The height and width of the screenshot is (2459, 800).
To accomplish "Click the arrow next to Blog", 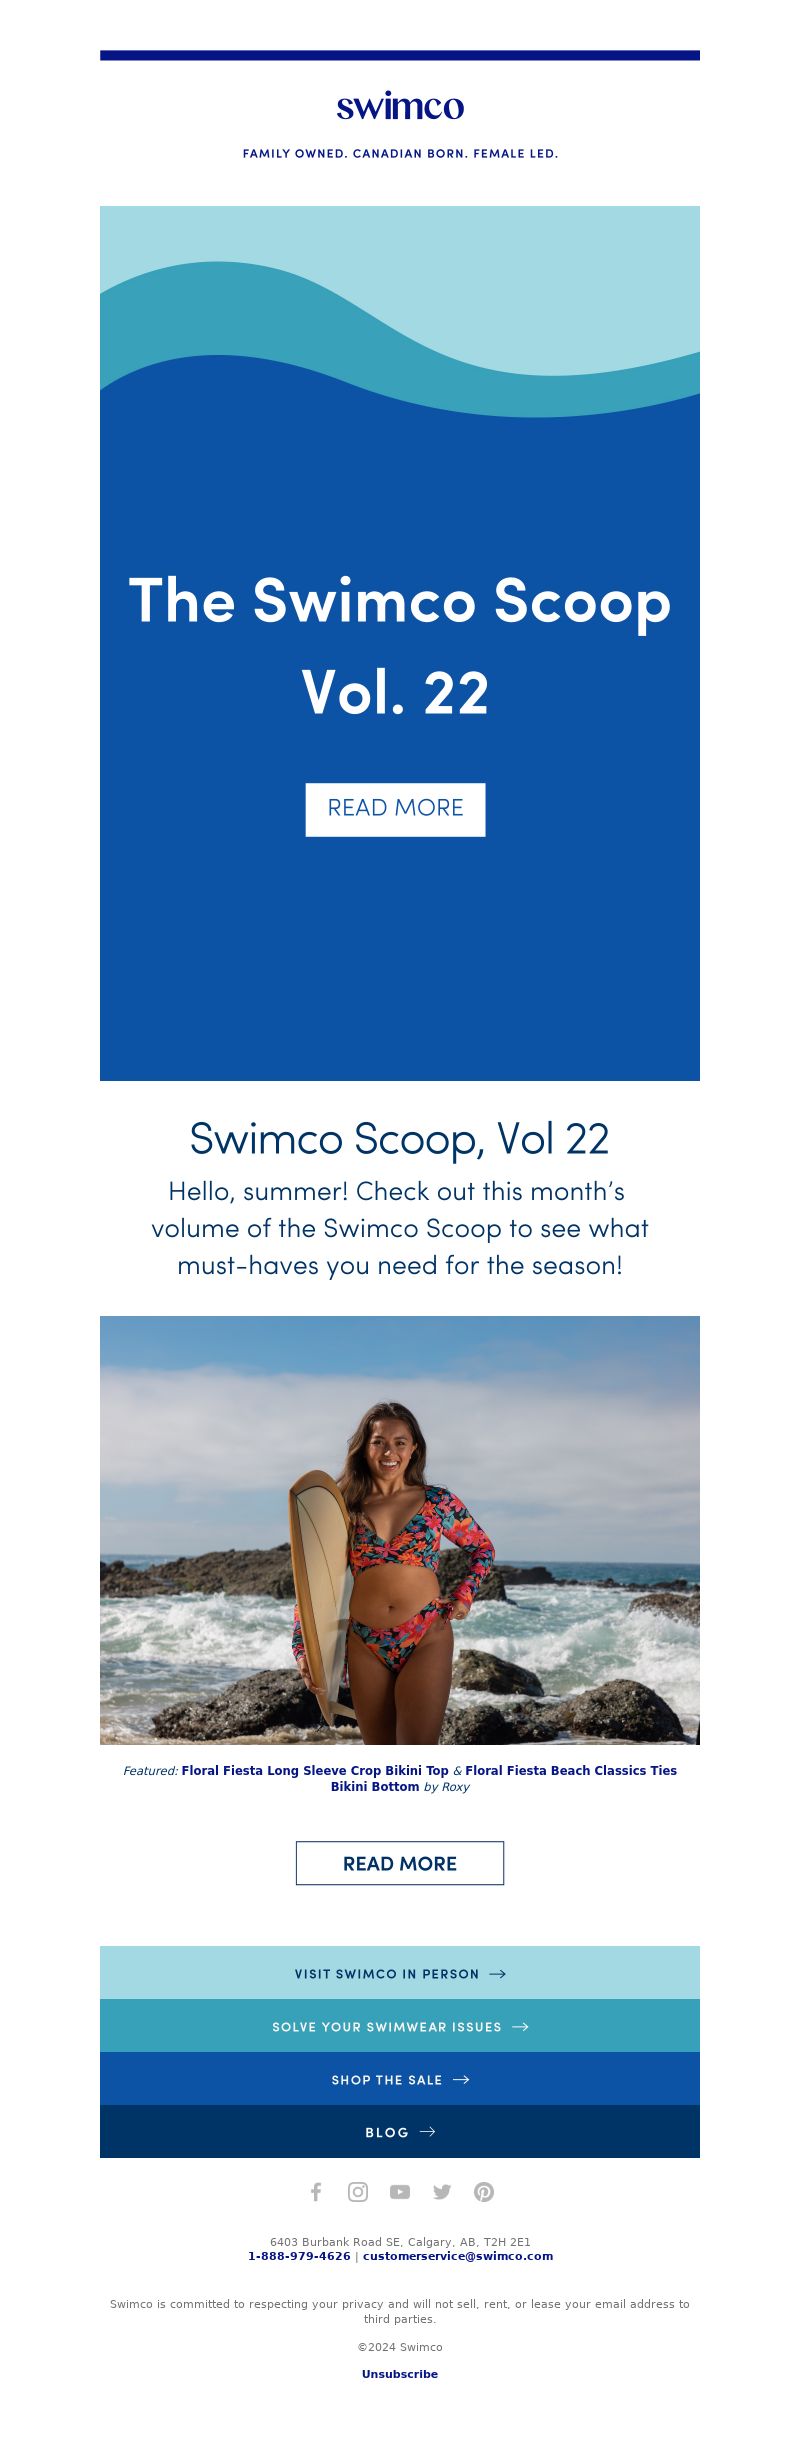I will coord(427,2131).
